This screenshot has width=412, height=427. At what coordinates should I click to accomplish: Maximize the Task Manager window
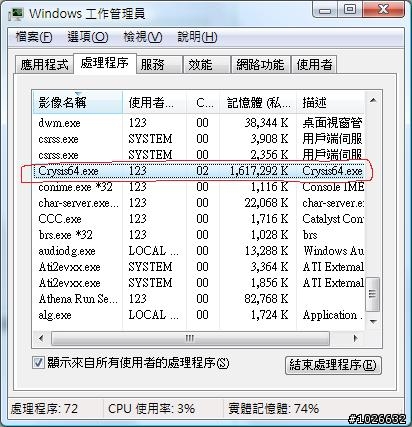pos(350,10)
